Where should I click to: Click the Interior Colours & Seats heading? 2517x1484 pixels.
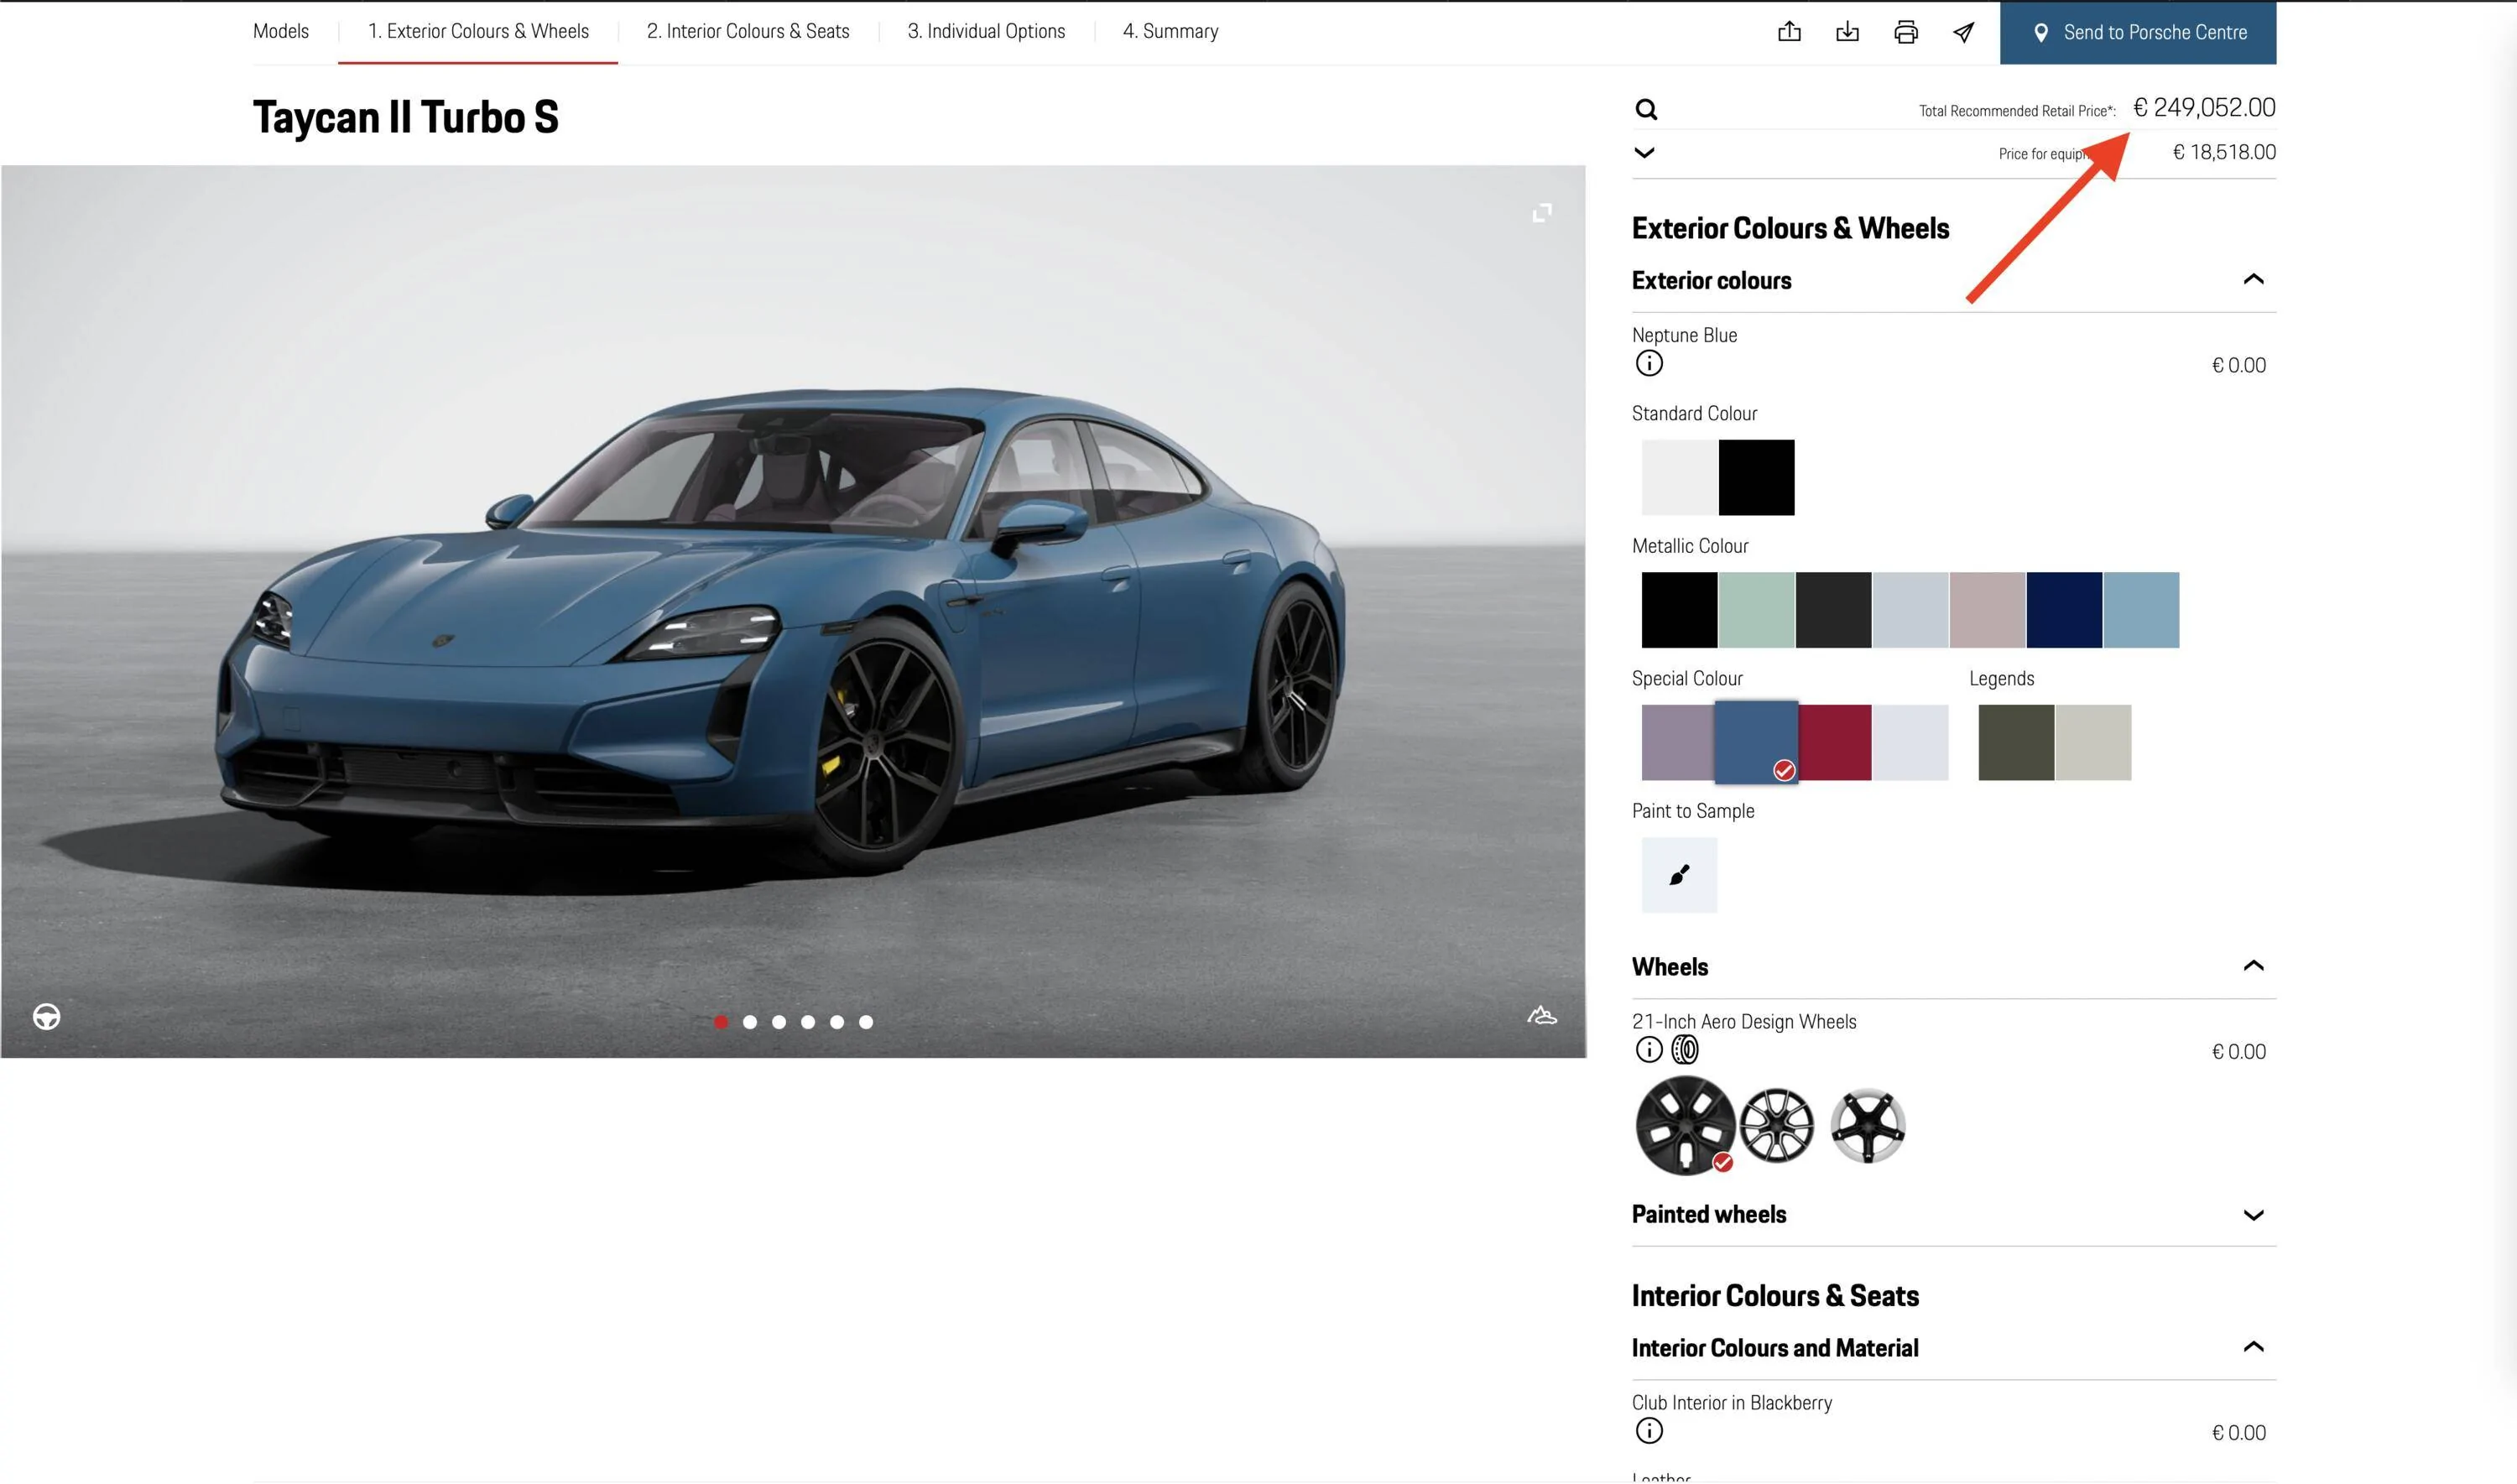(1775, 1295)
